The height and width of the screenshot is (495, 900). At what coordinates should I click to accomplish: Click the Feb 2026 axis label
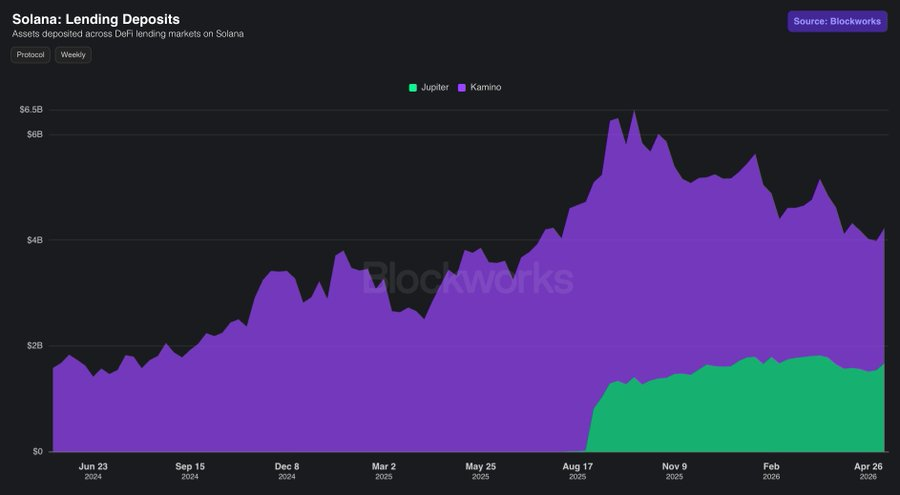[x=771, y=471]
